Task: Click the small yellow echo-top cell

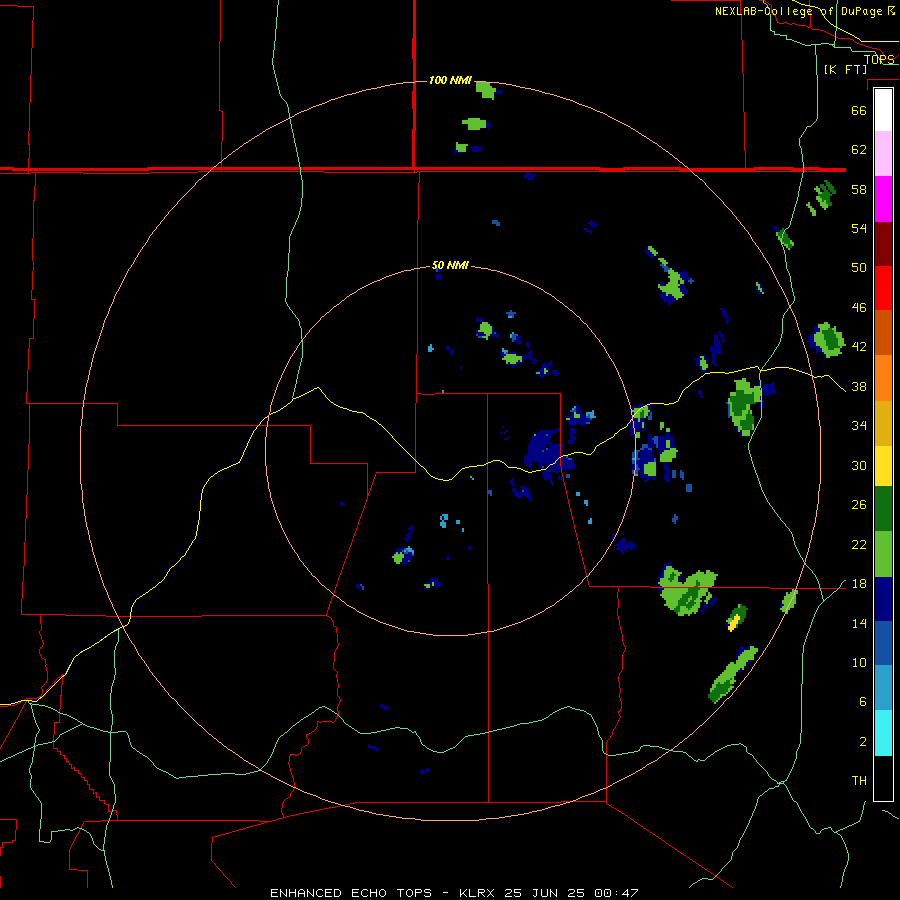Action: tap(733, 623)
